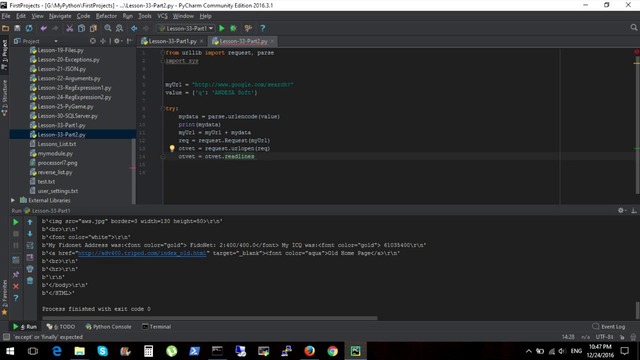Toggle fold marker on try line
The height and width of the screenshot is (360, 640).
(x=162, y=109)
